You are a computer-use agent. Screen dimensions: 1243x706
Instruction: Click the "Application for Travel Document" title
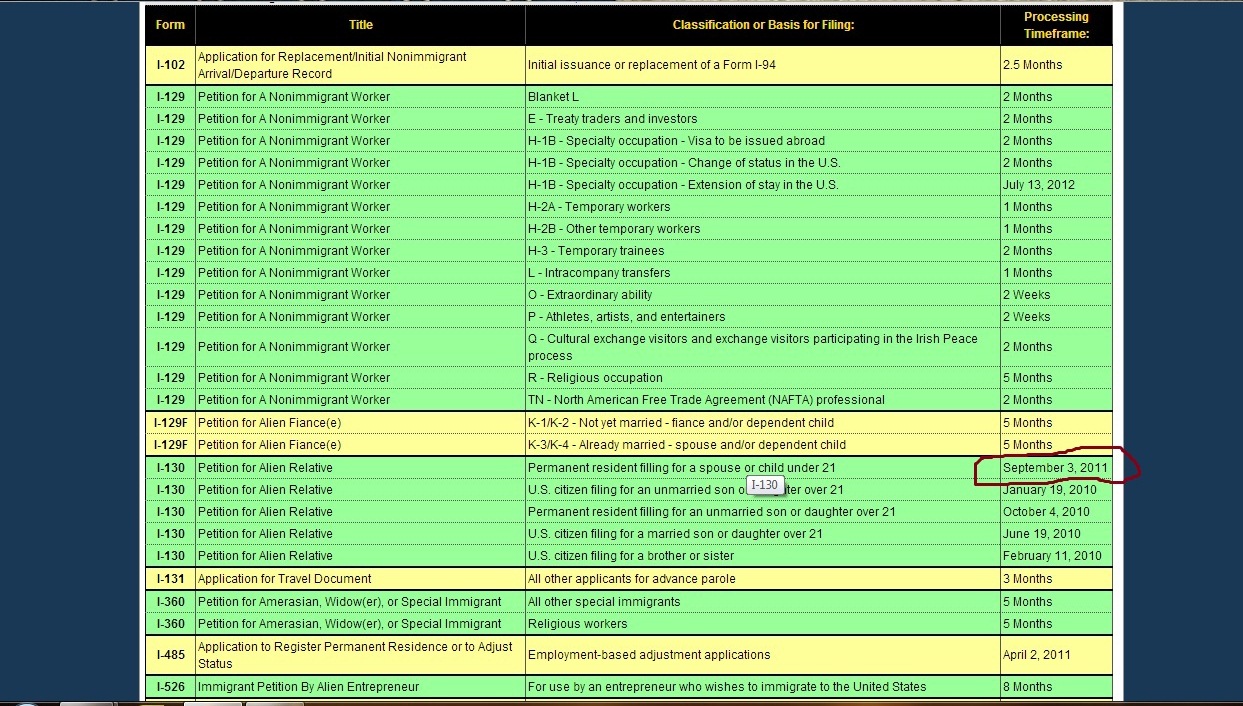285,579
